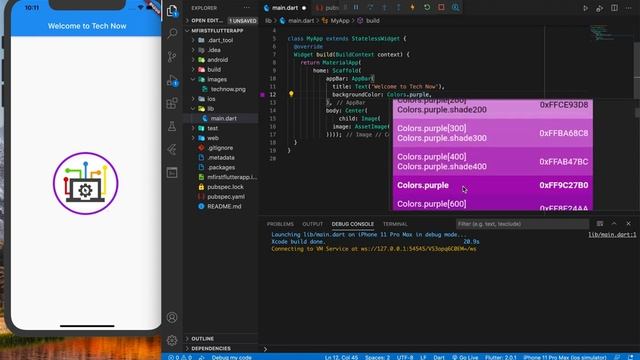Maximize the bottom panel with the chevron-up icon

point(614,224)
